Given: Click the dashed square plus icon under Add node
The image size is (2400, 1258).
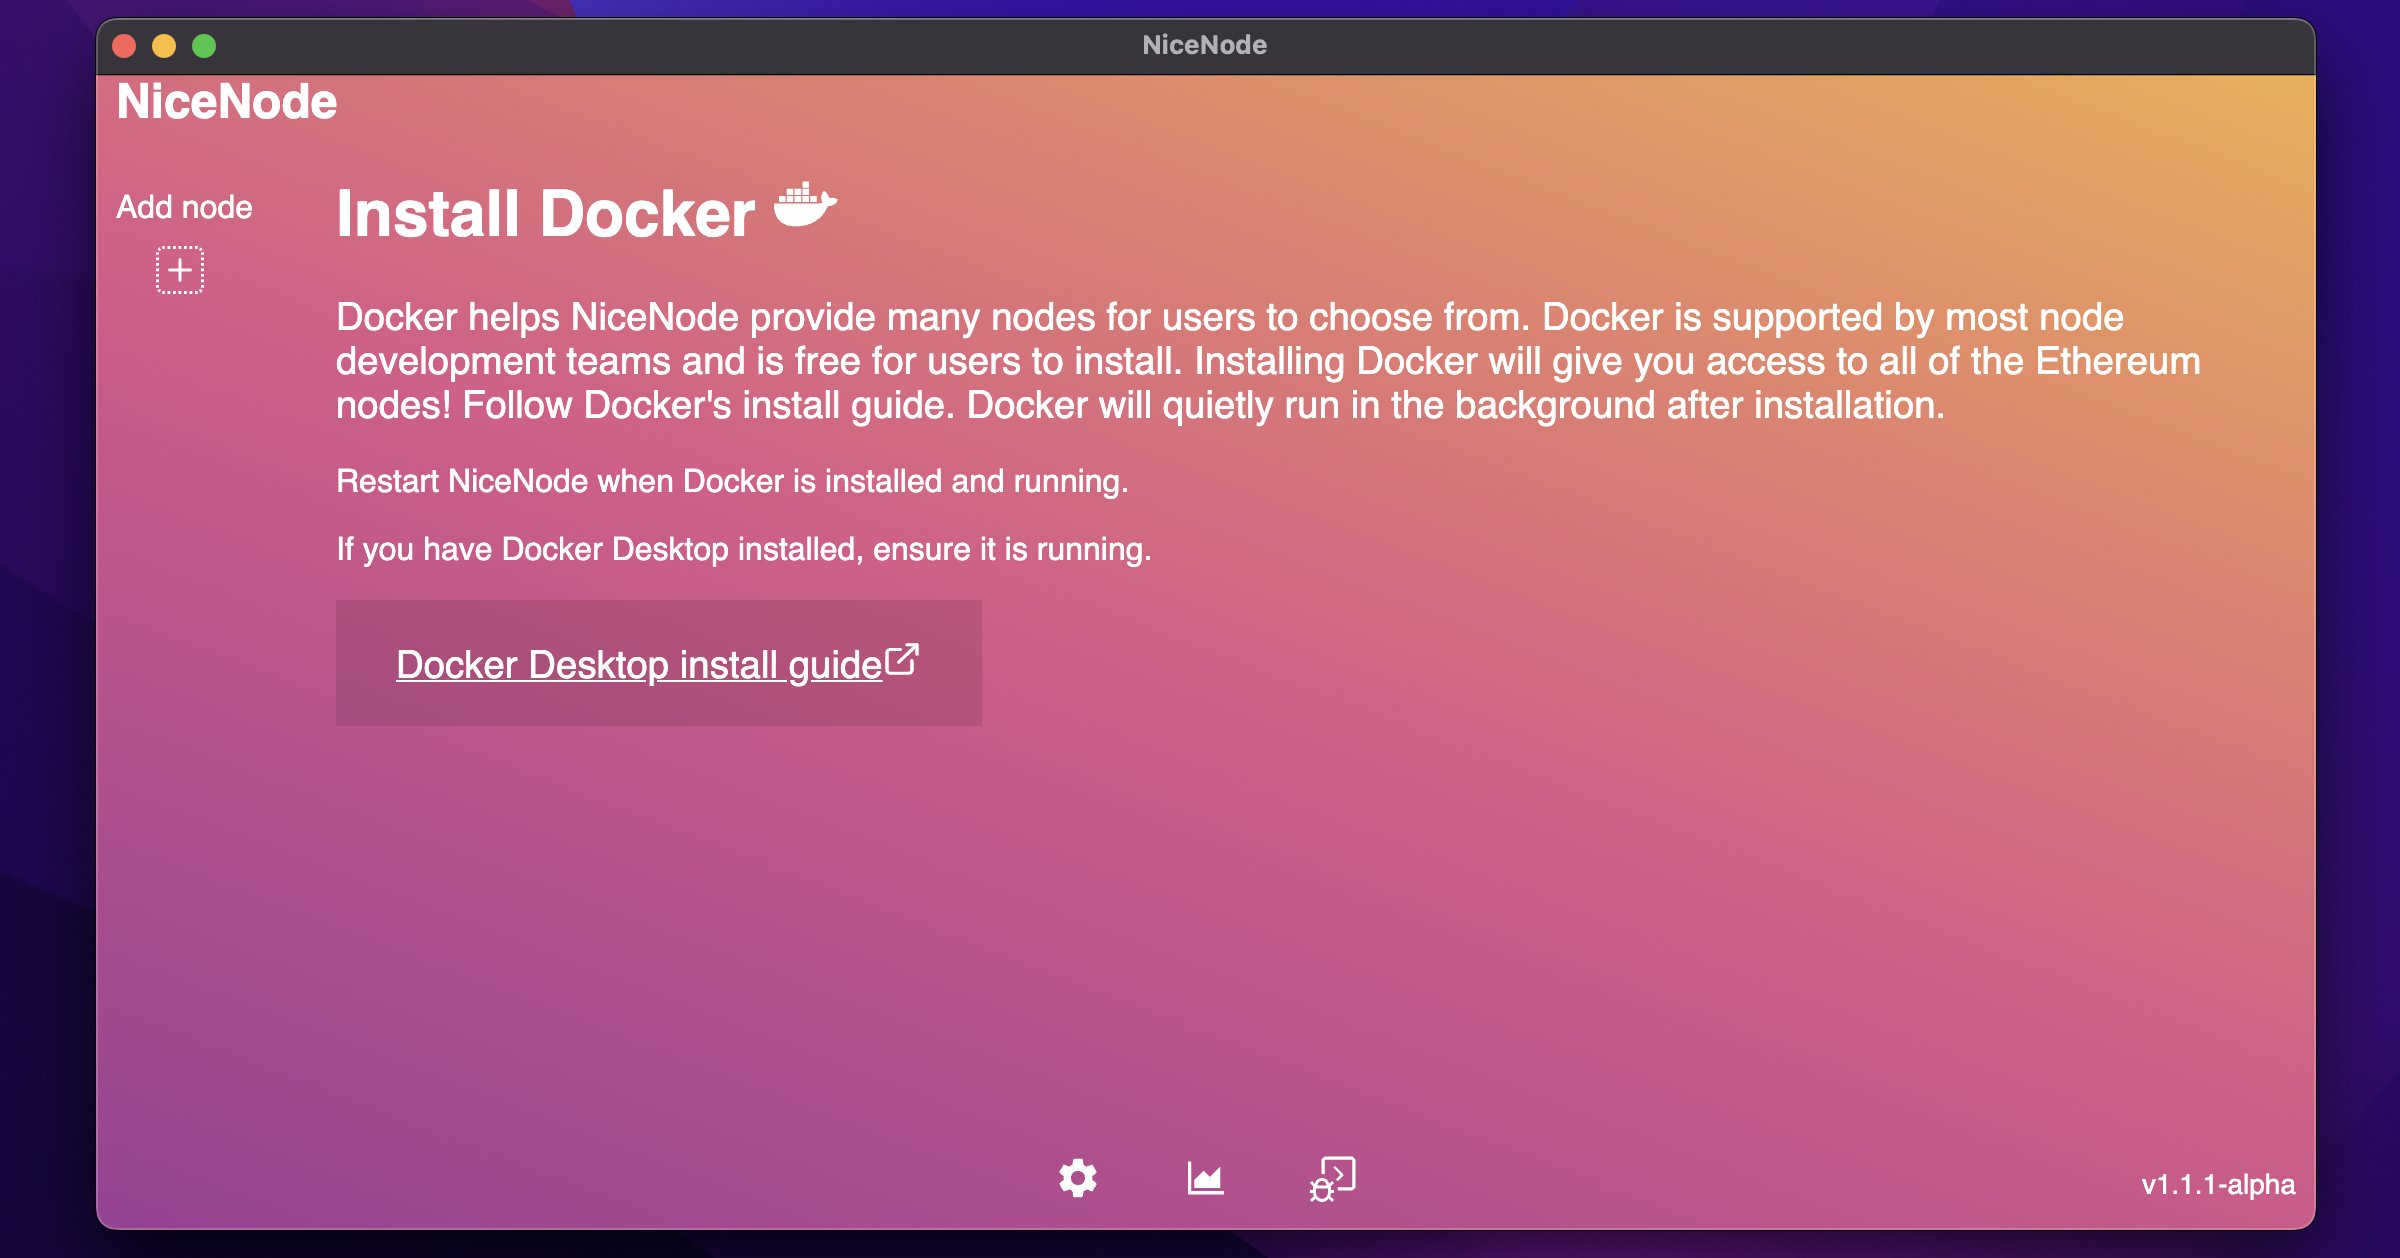Looking at the screenshot, I should [180, 269].
